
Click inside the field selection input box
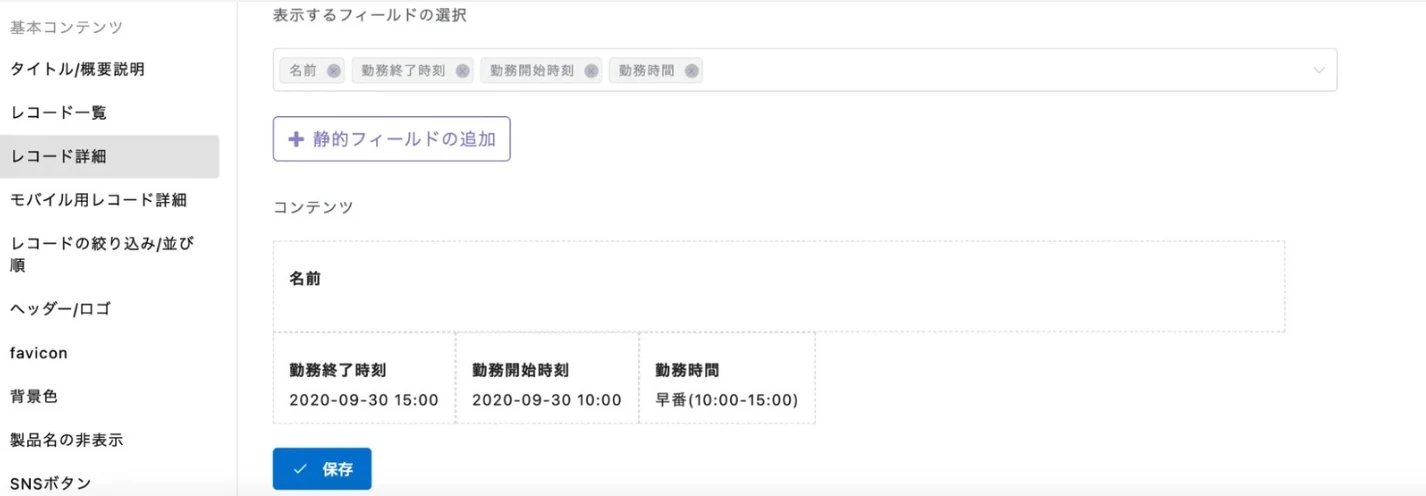pos(1000,70)
